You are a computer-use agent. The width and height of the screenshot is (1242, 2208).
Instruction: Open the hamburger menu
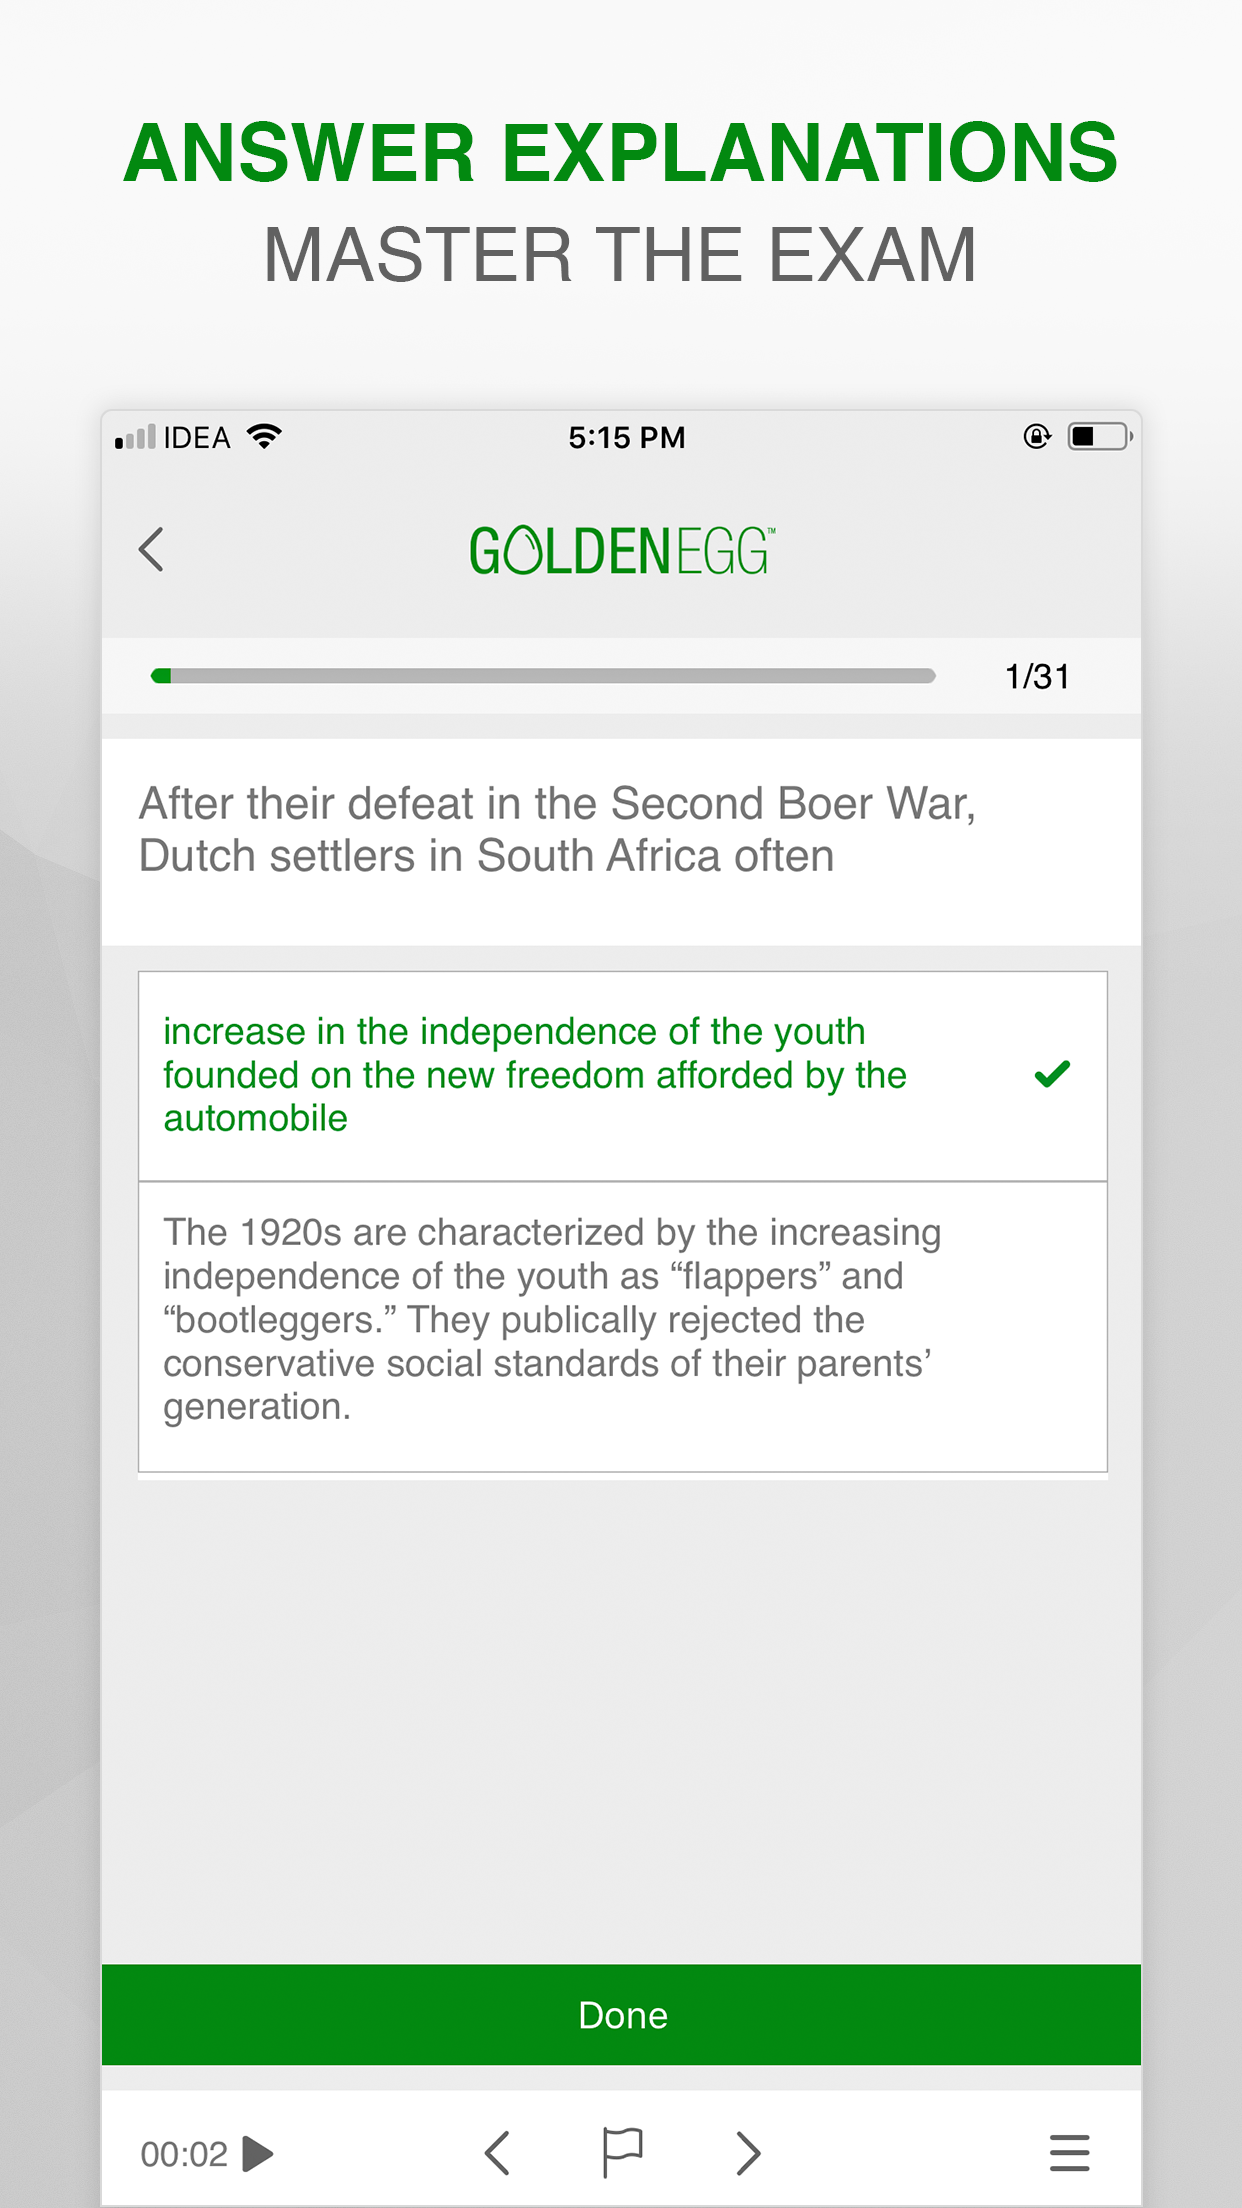pos(1069,2153)
